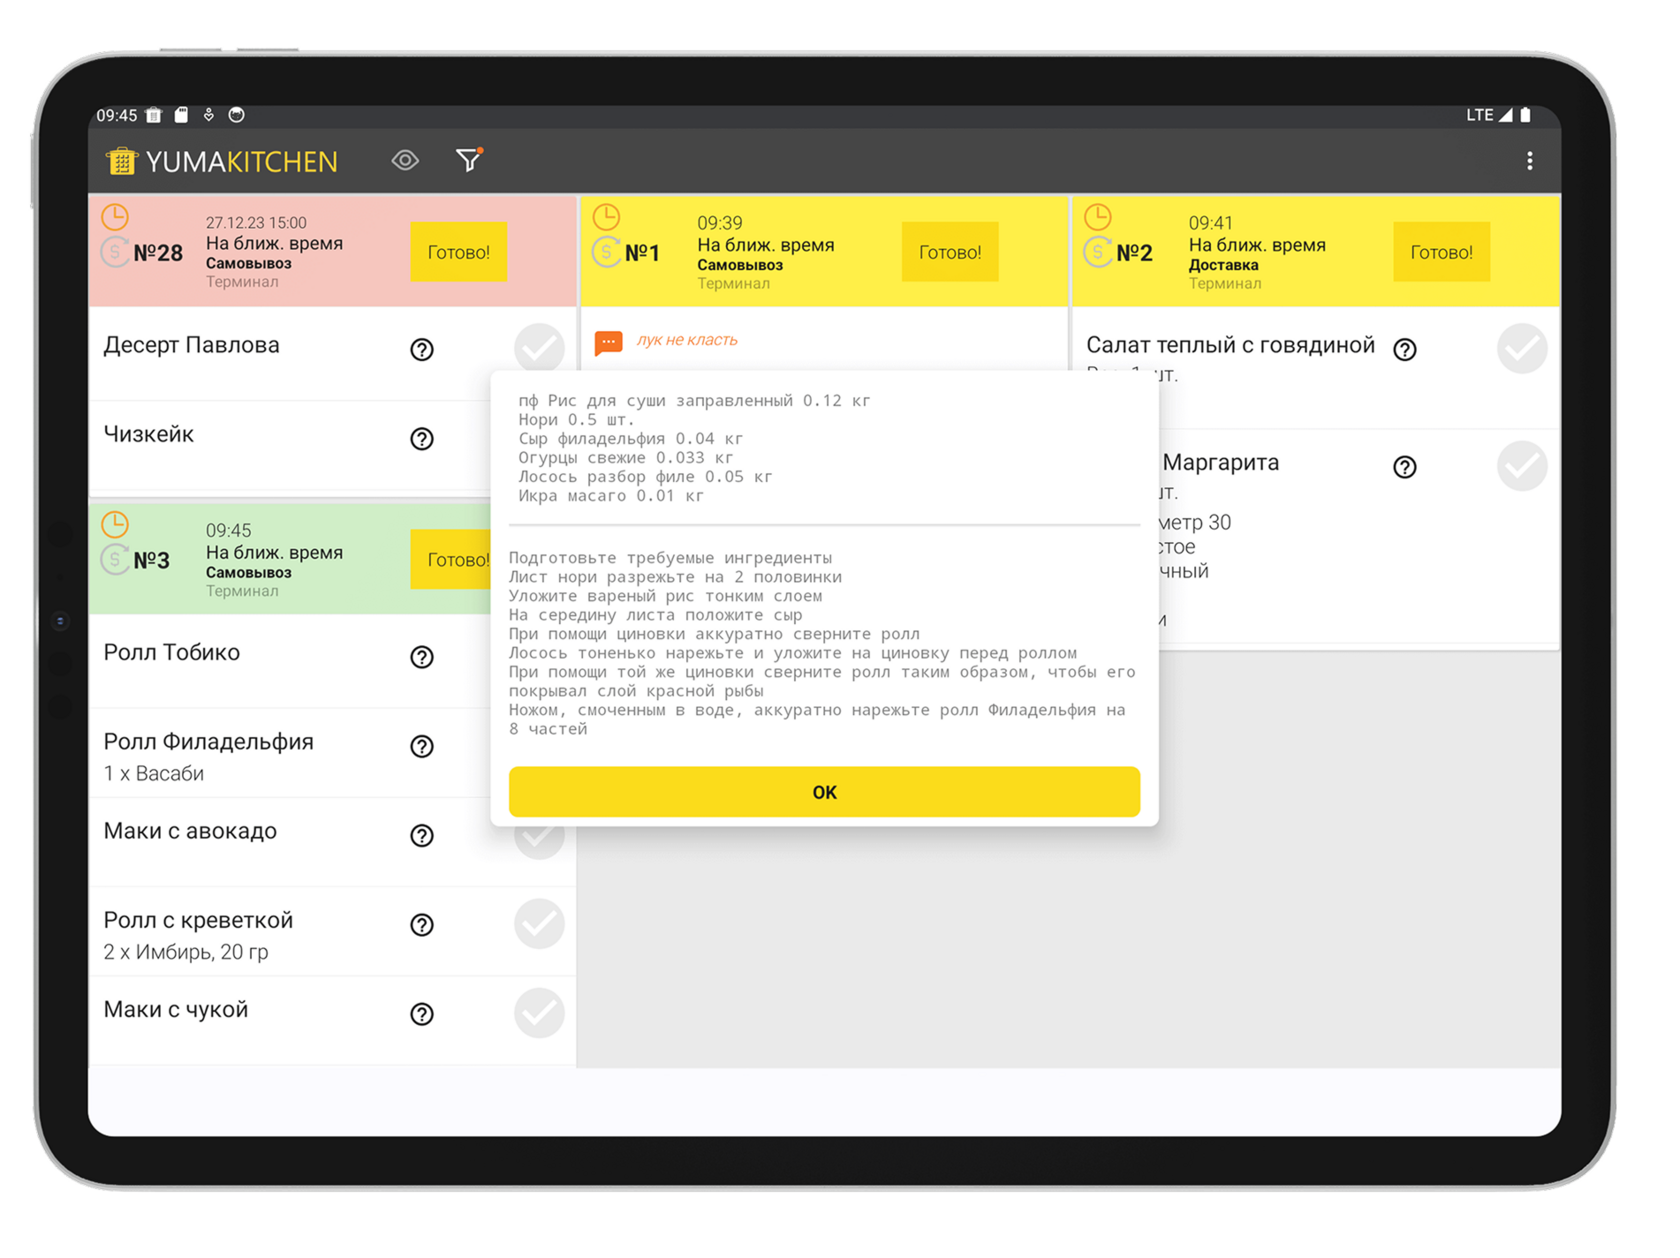Viewport: 1680px width, 1258px height.
Task: Show recipe help for Ролл Филадельфия
Action: click(x=422, y=746)
